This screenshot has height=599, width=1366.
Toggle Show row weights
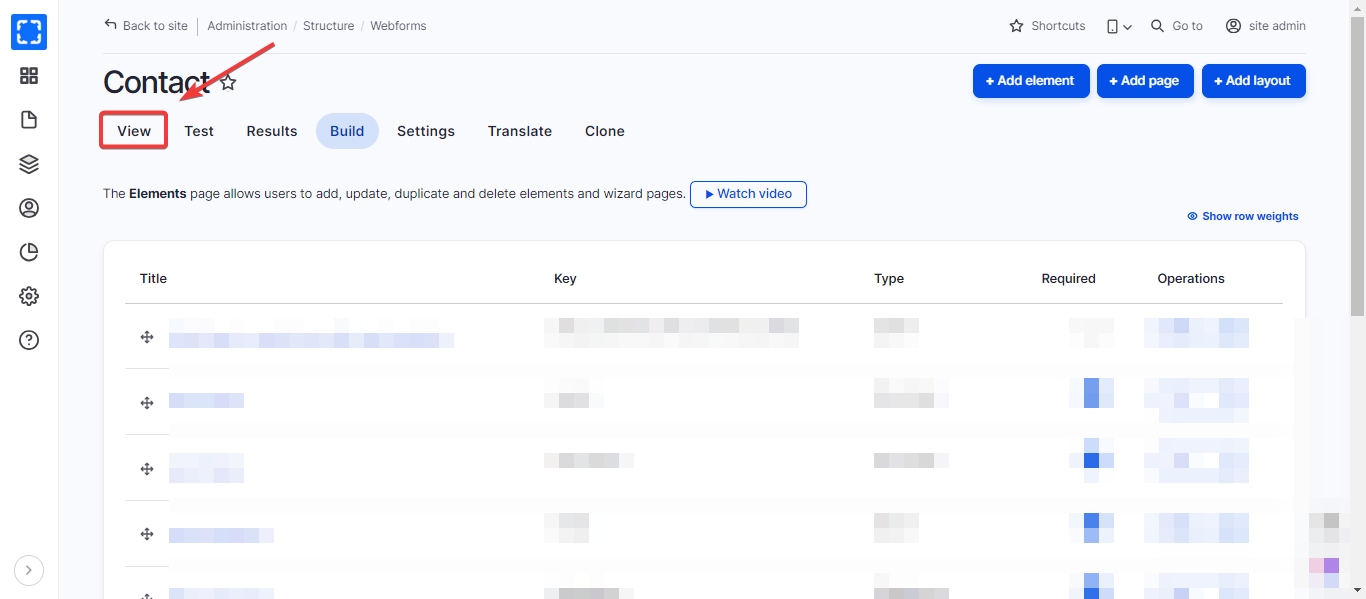(x=1242, y=216)
